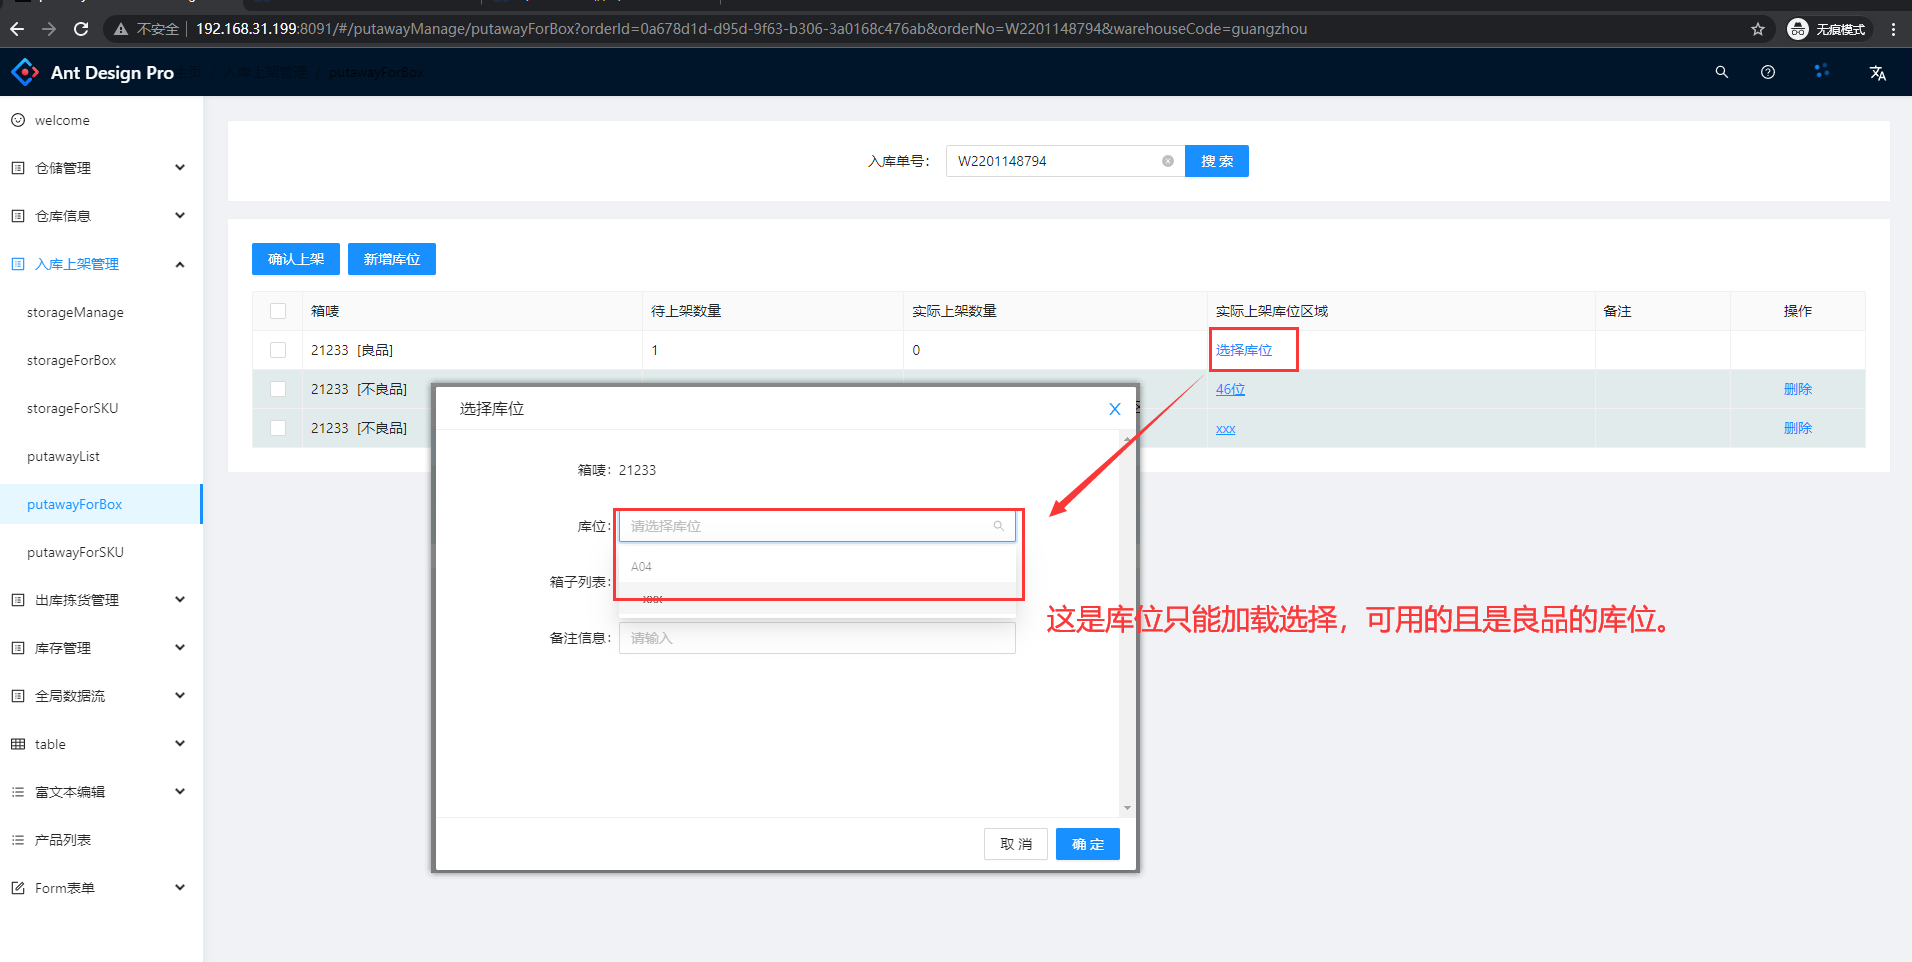
Task: Click the search magnifier icon in header
Action: tap(1721, 72)
